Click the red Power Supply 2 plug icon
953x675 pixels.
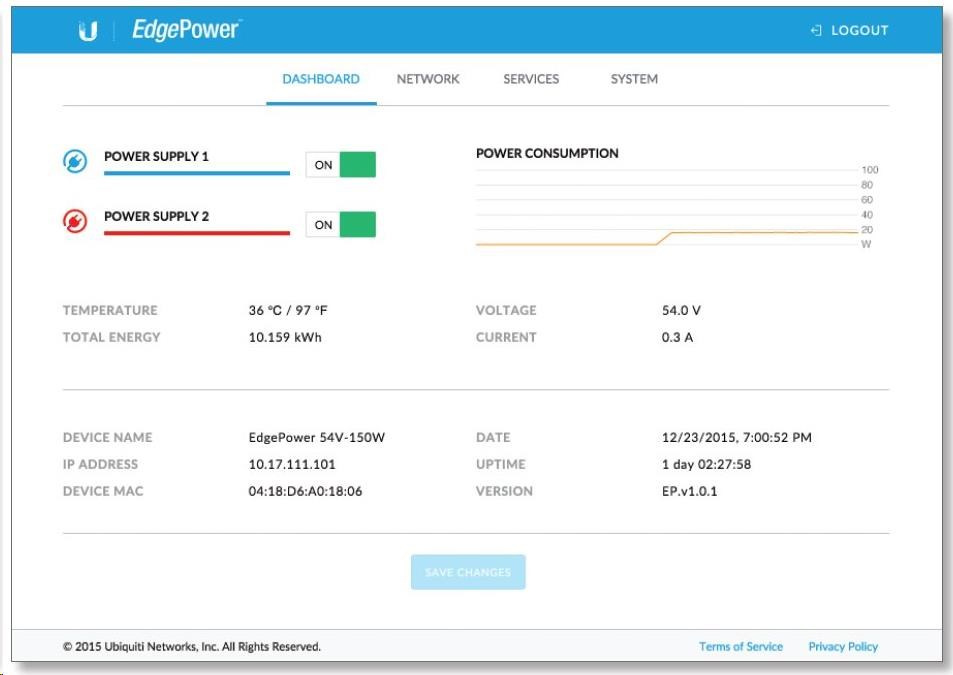tap(75, 223)
